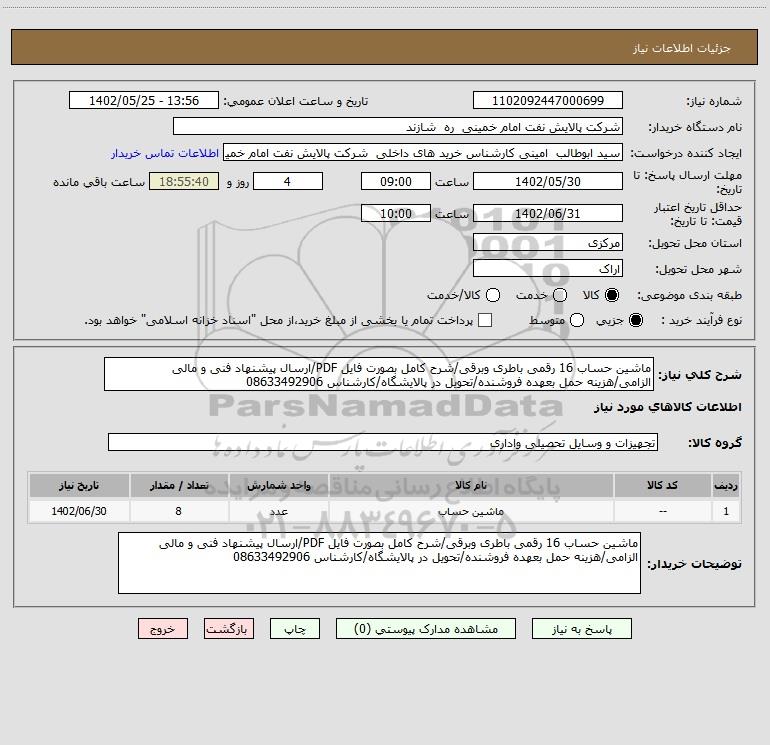Click the تاریخ و ساعت اعلان عمومی label
Image resolution: width=770 pixels, height=745 pixels.
point(296,101)
